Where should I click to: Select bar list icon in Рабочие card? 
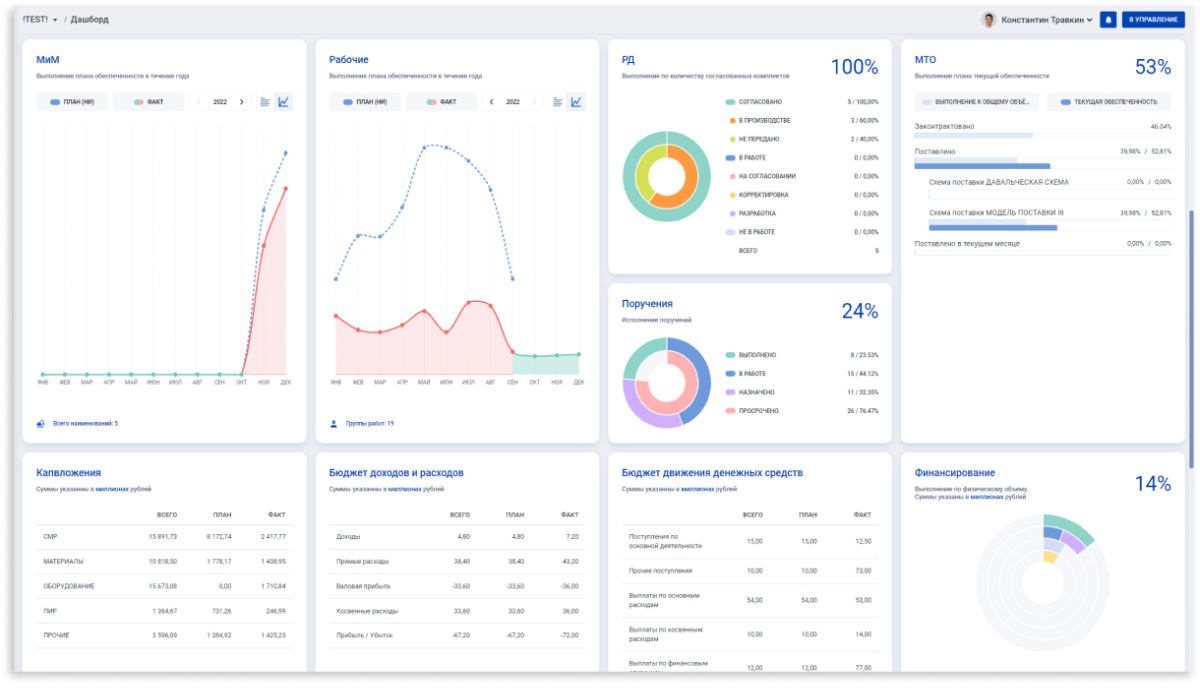coord(558,102)
